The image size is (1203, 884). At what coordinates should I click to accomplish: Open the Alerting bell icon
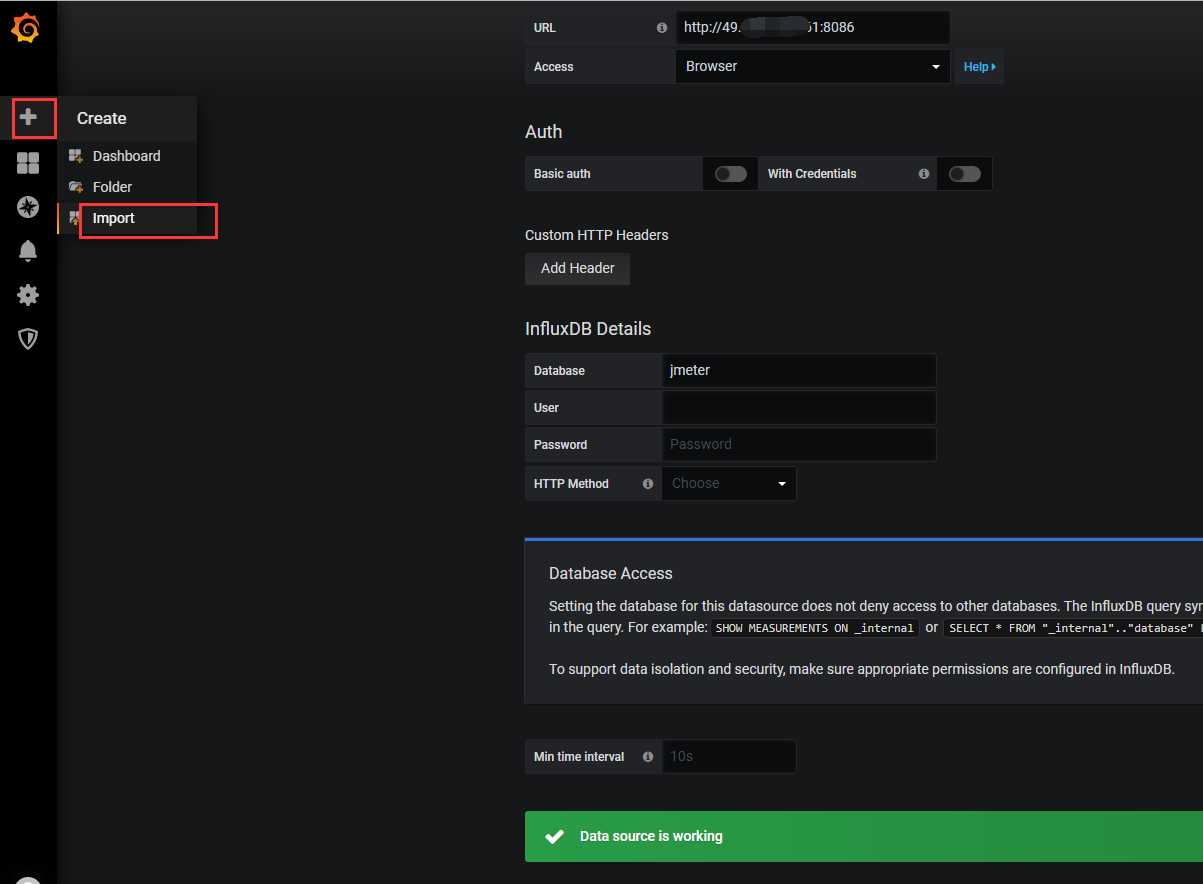point(28,251)
